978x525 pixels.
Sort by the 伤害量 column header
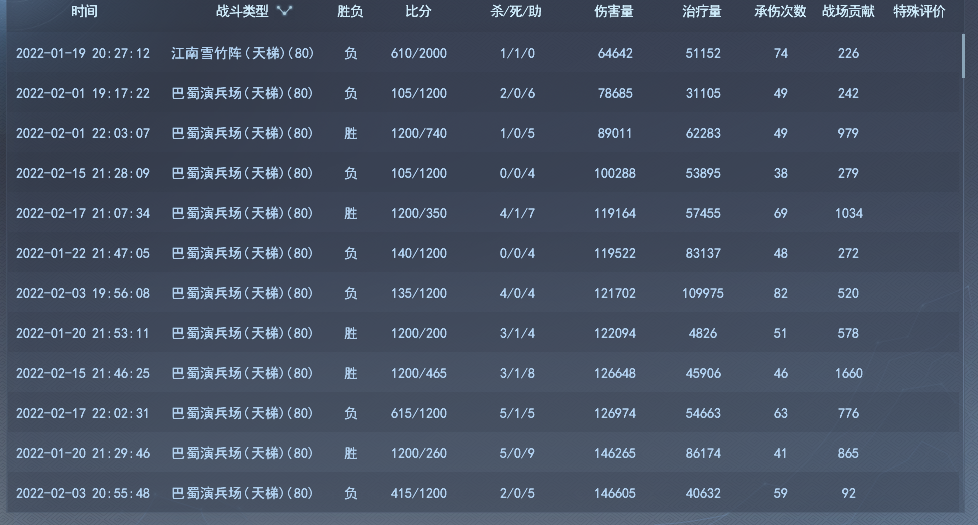coord(614,11)
